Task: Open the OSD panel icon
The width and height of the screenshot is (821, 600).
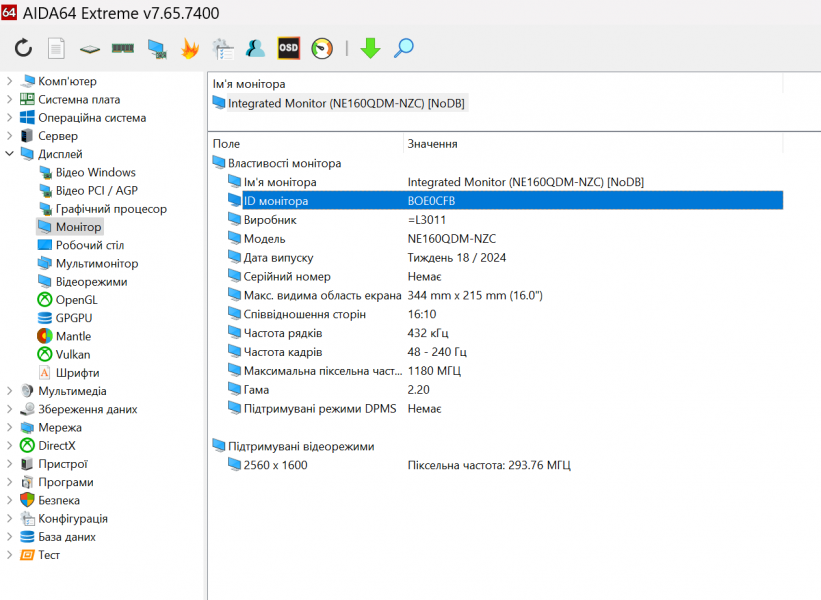Action: [289, 48]
